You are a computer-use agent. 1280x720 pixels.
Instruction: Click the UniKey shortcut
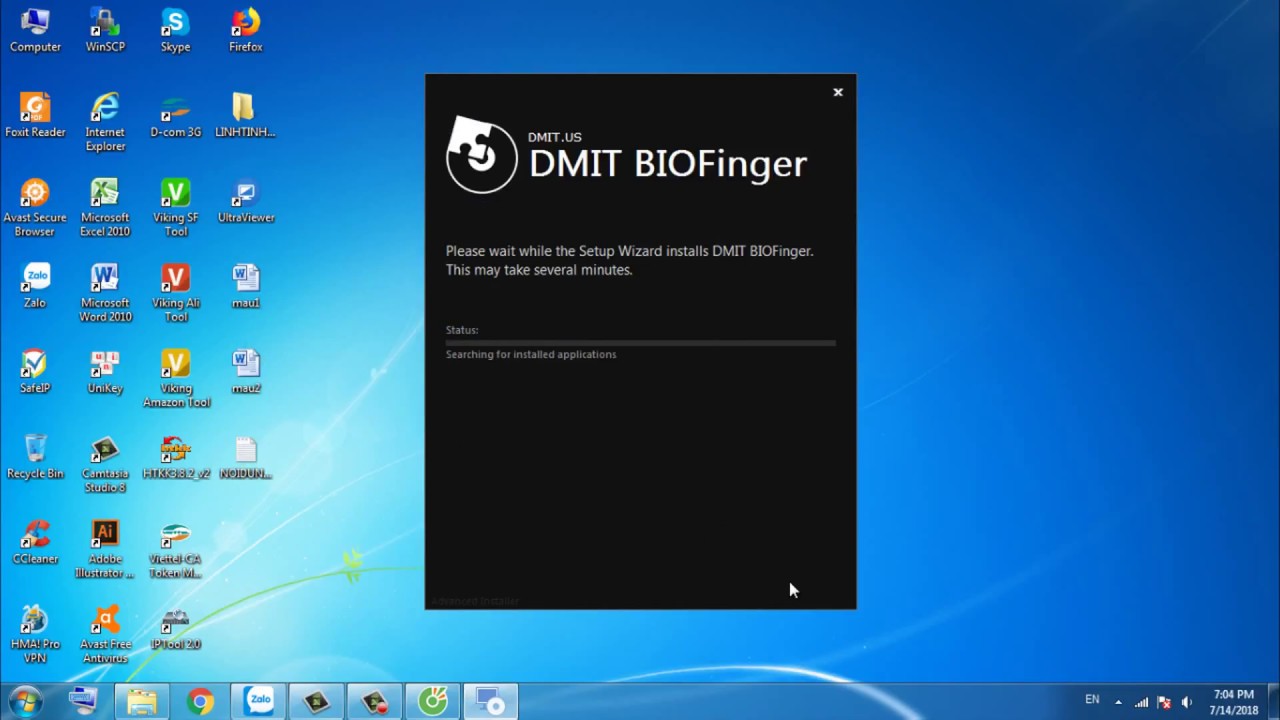[105, 371]
